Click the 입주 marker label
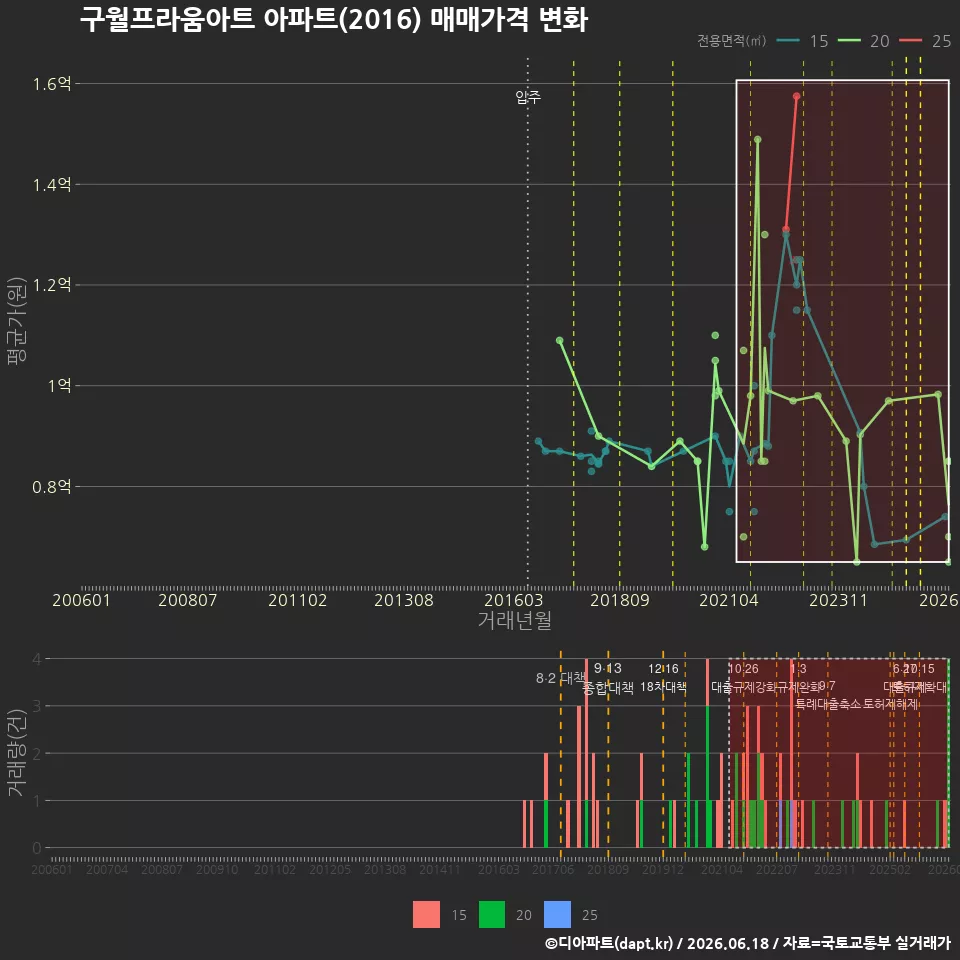Viewport: 960px width, 960px height. pyautogui.click(x=528, y=97)
